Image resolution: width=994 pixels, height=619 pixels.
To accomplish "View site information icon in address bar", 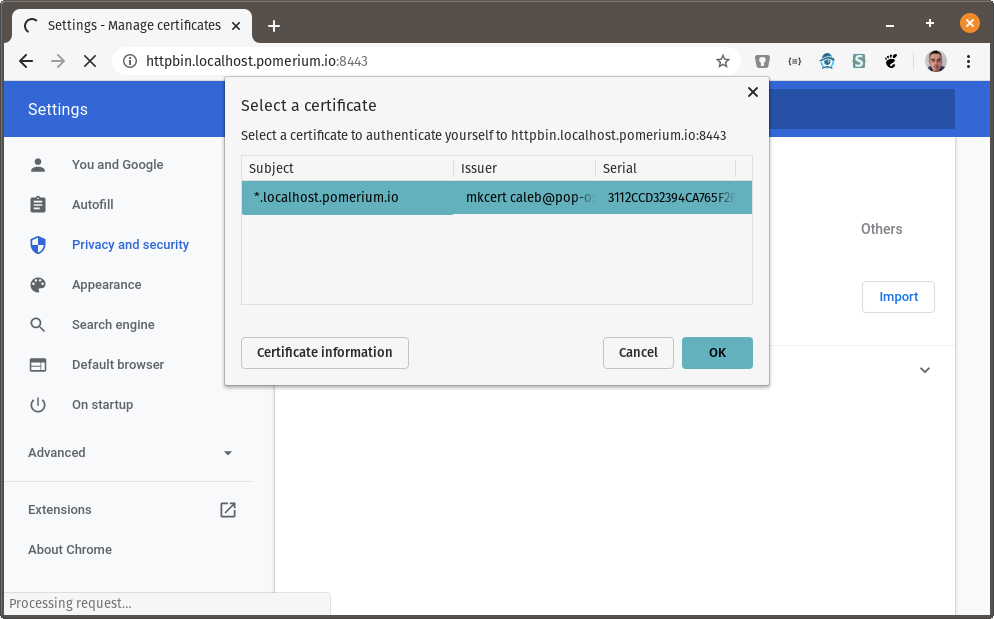I will point(129,61).
